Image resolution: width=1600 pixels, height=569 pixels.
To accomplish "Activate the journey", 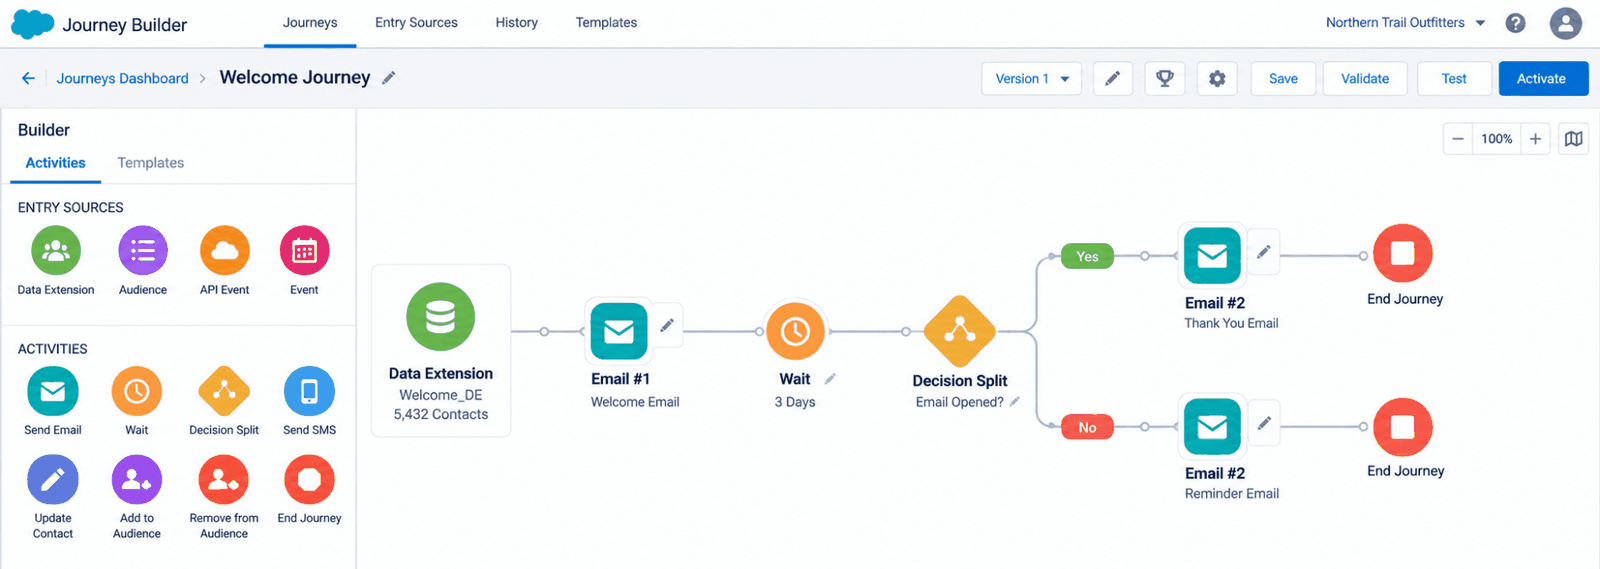I will tap(1543, 79).
